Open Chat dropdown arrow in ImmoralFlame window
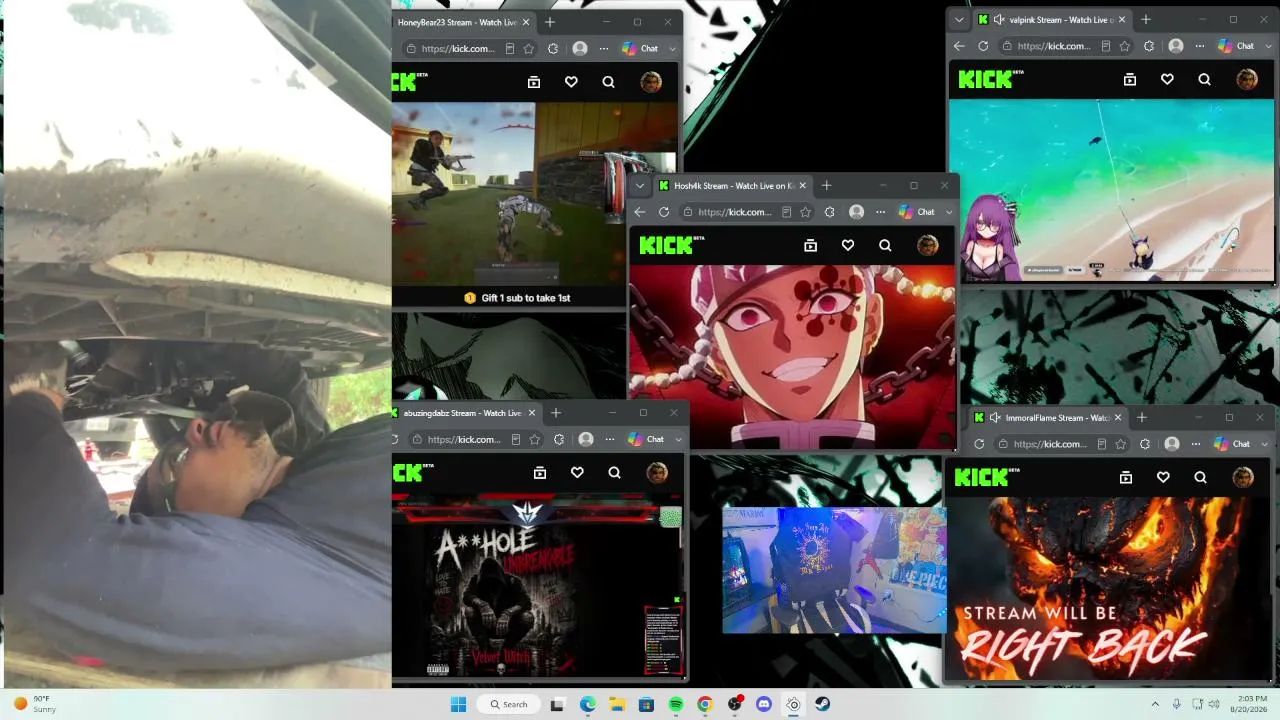Image resolution: width=1280 pixels, height=720 pixels. point(1264,444)
